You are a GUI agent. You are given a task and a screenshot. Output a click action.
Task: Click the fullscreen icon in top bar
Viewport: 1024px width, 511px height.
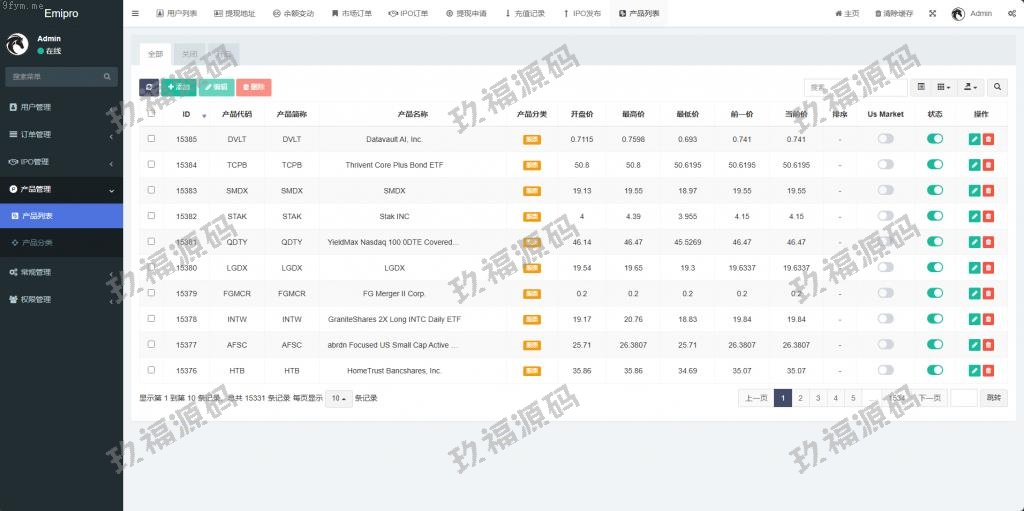[932, 14]
